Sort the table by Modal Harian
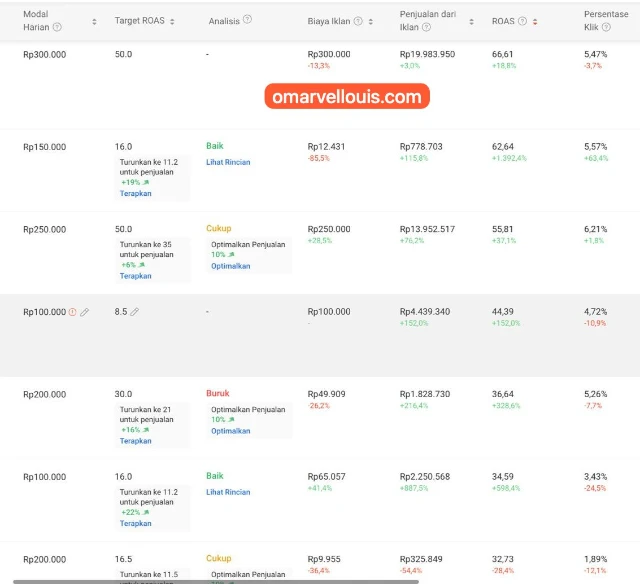This screenshot has height=584, width=640. click(94, 21)
